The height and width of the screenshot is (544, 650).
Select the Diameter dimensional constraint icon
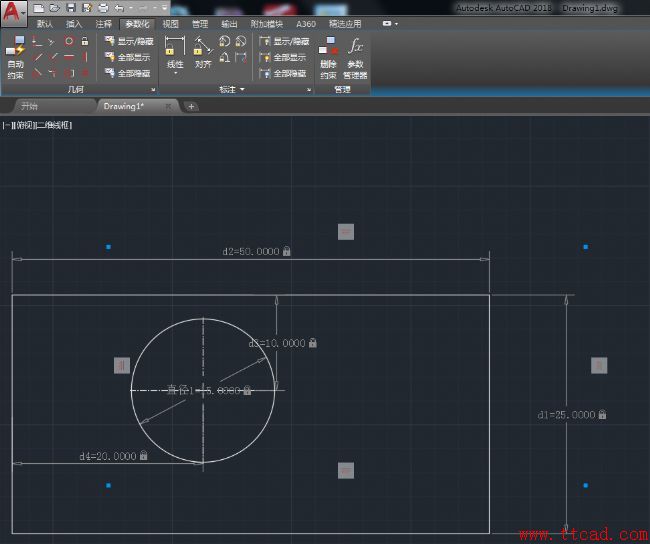(x=240, y=41)
